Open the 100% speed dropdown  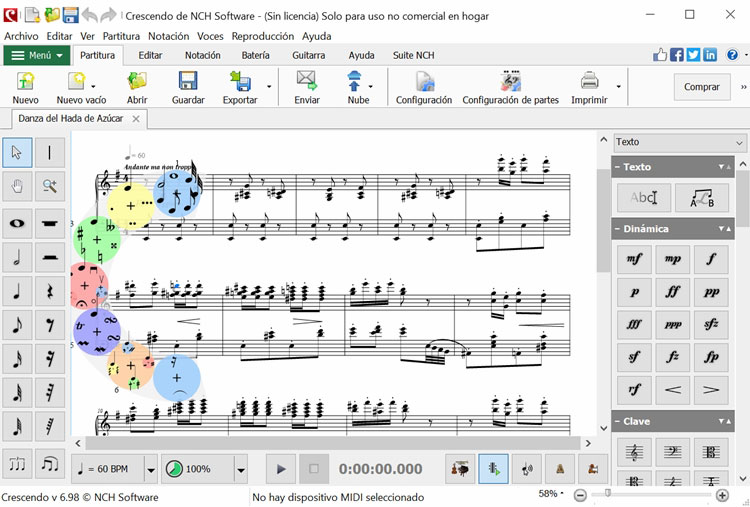[x=241, y=470]
